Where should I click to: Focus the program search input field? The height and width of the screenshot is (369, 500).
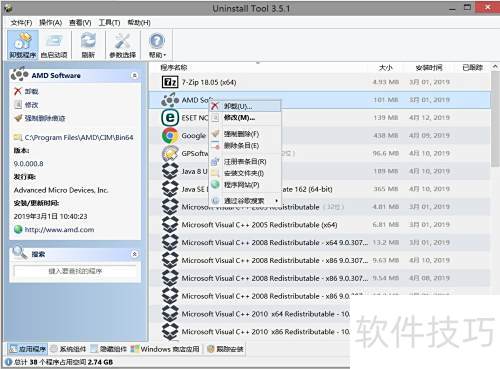75,271
